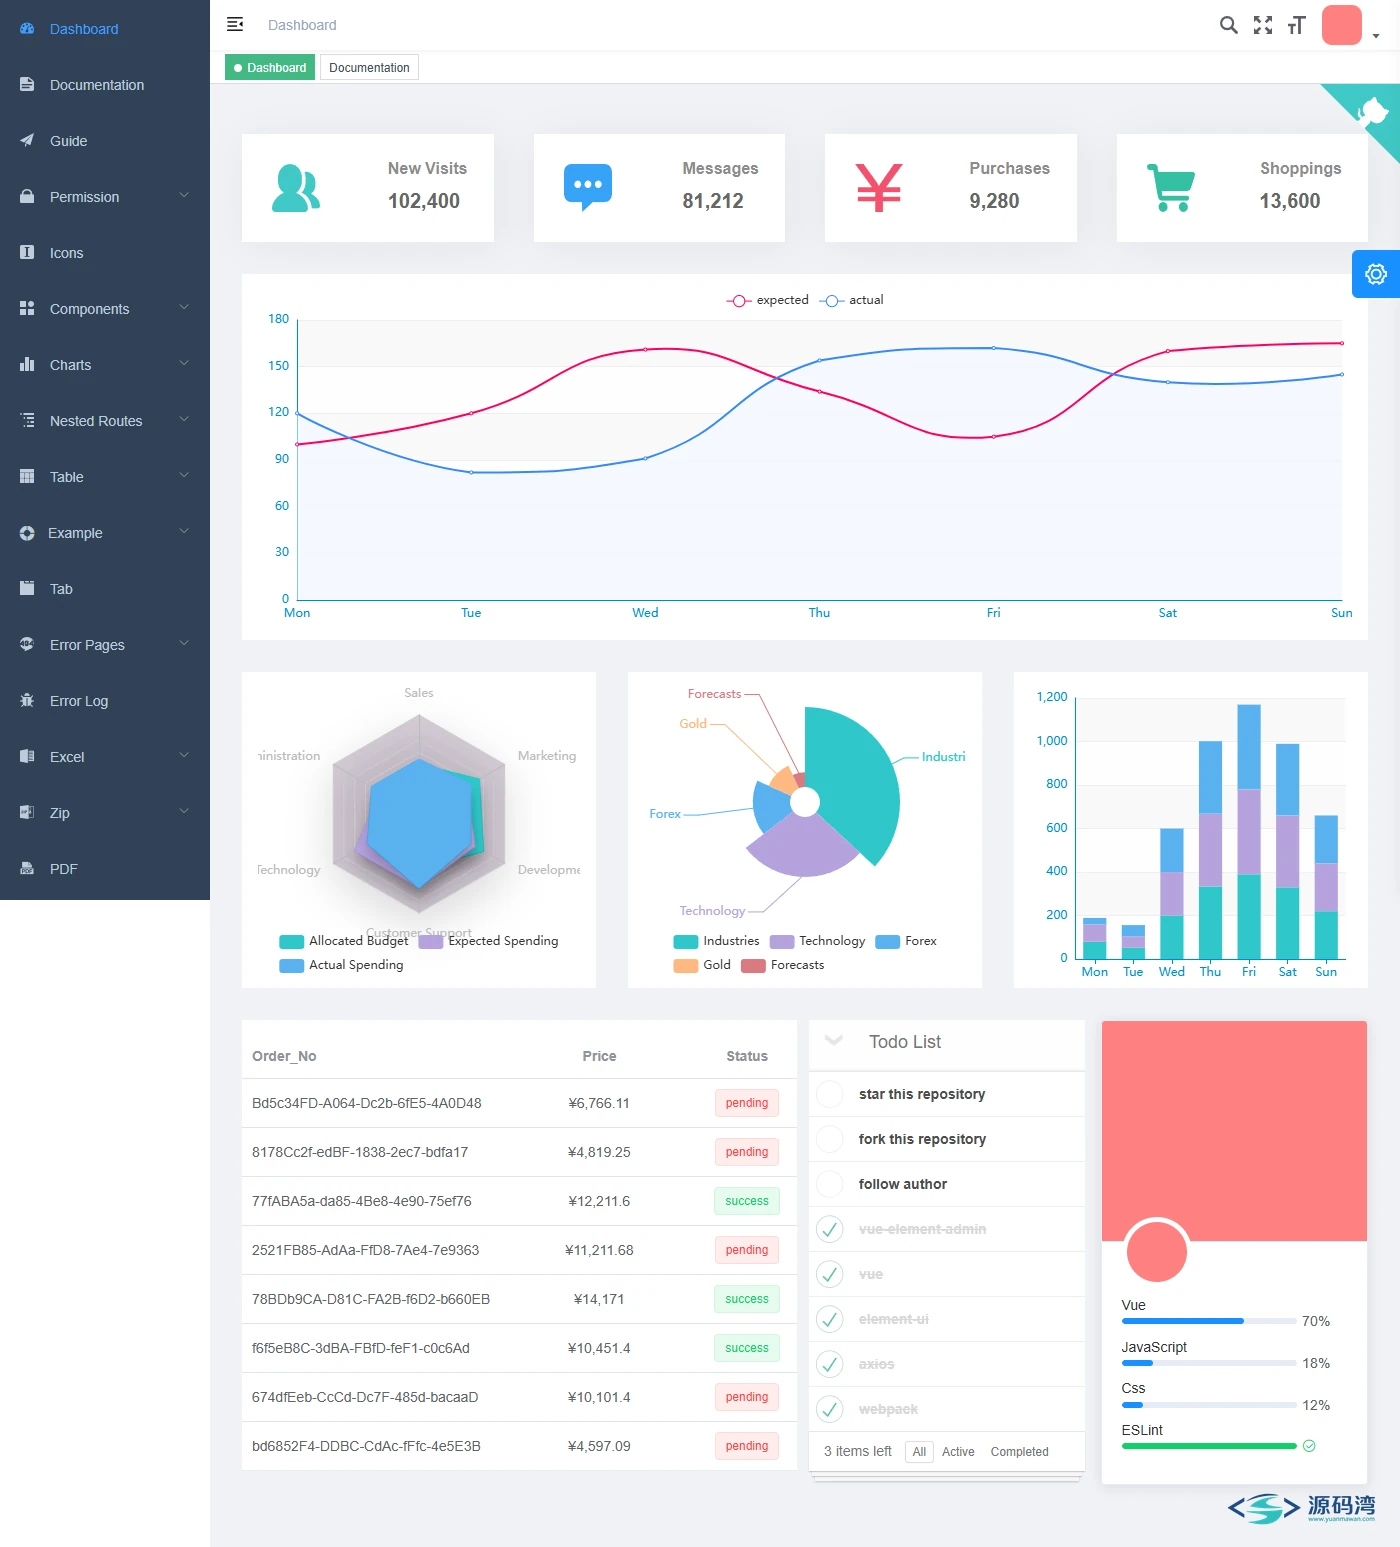
Task: Toggle all todos with the chevron
Action: click(x=834, y=1041)
